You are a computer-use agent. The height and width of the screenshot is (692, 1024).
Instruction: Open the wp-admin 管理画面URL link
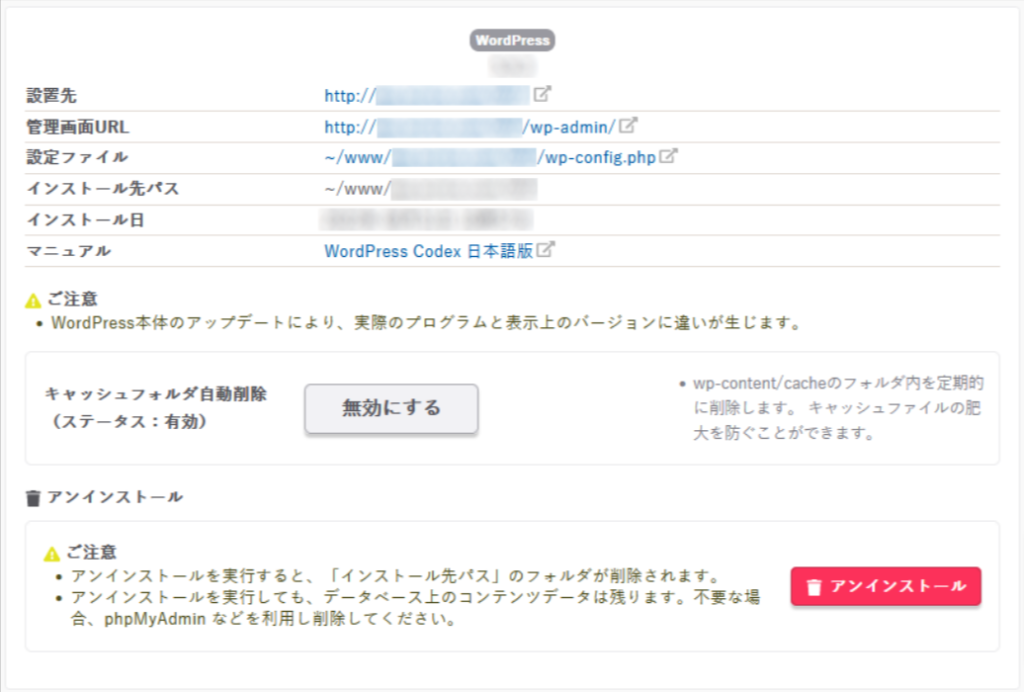coord(470,127)
